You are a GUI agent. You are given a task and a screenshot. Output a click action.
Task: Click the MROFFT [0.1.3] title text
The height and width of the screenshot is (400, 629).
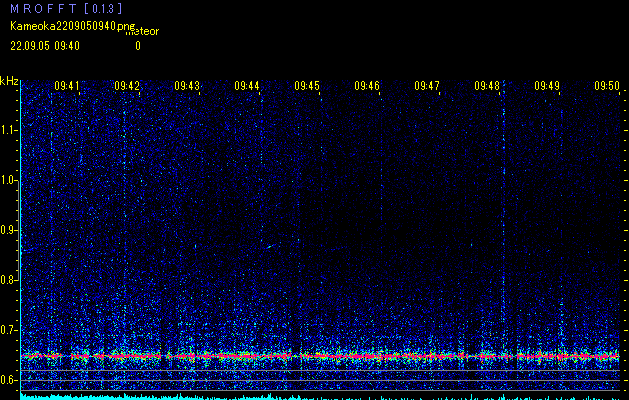click(67, 8)
